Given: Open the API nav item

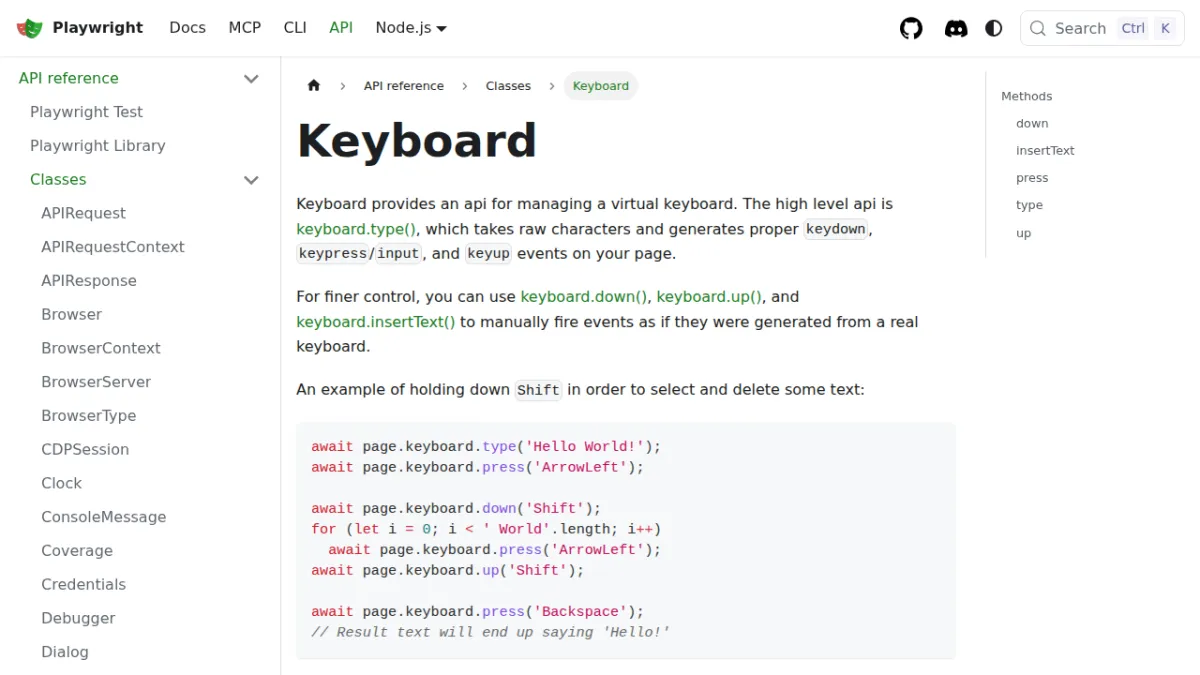Looking at the screenshot, I should [x=341, y=28].
